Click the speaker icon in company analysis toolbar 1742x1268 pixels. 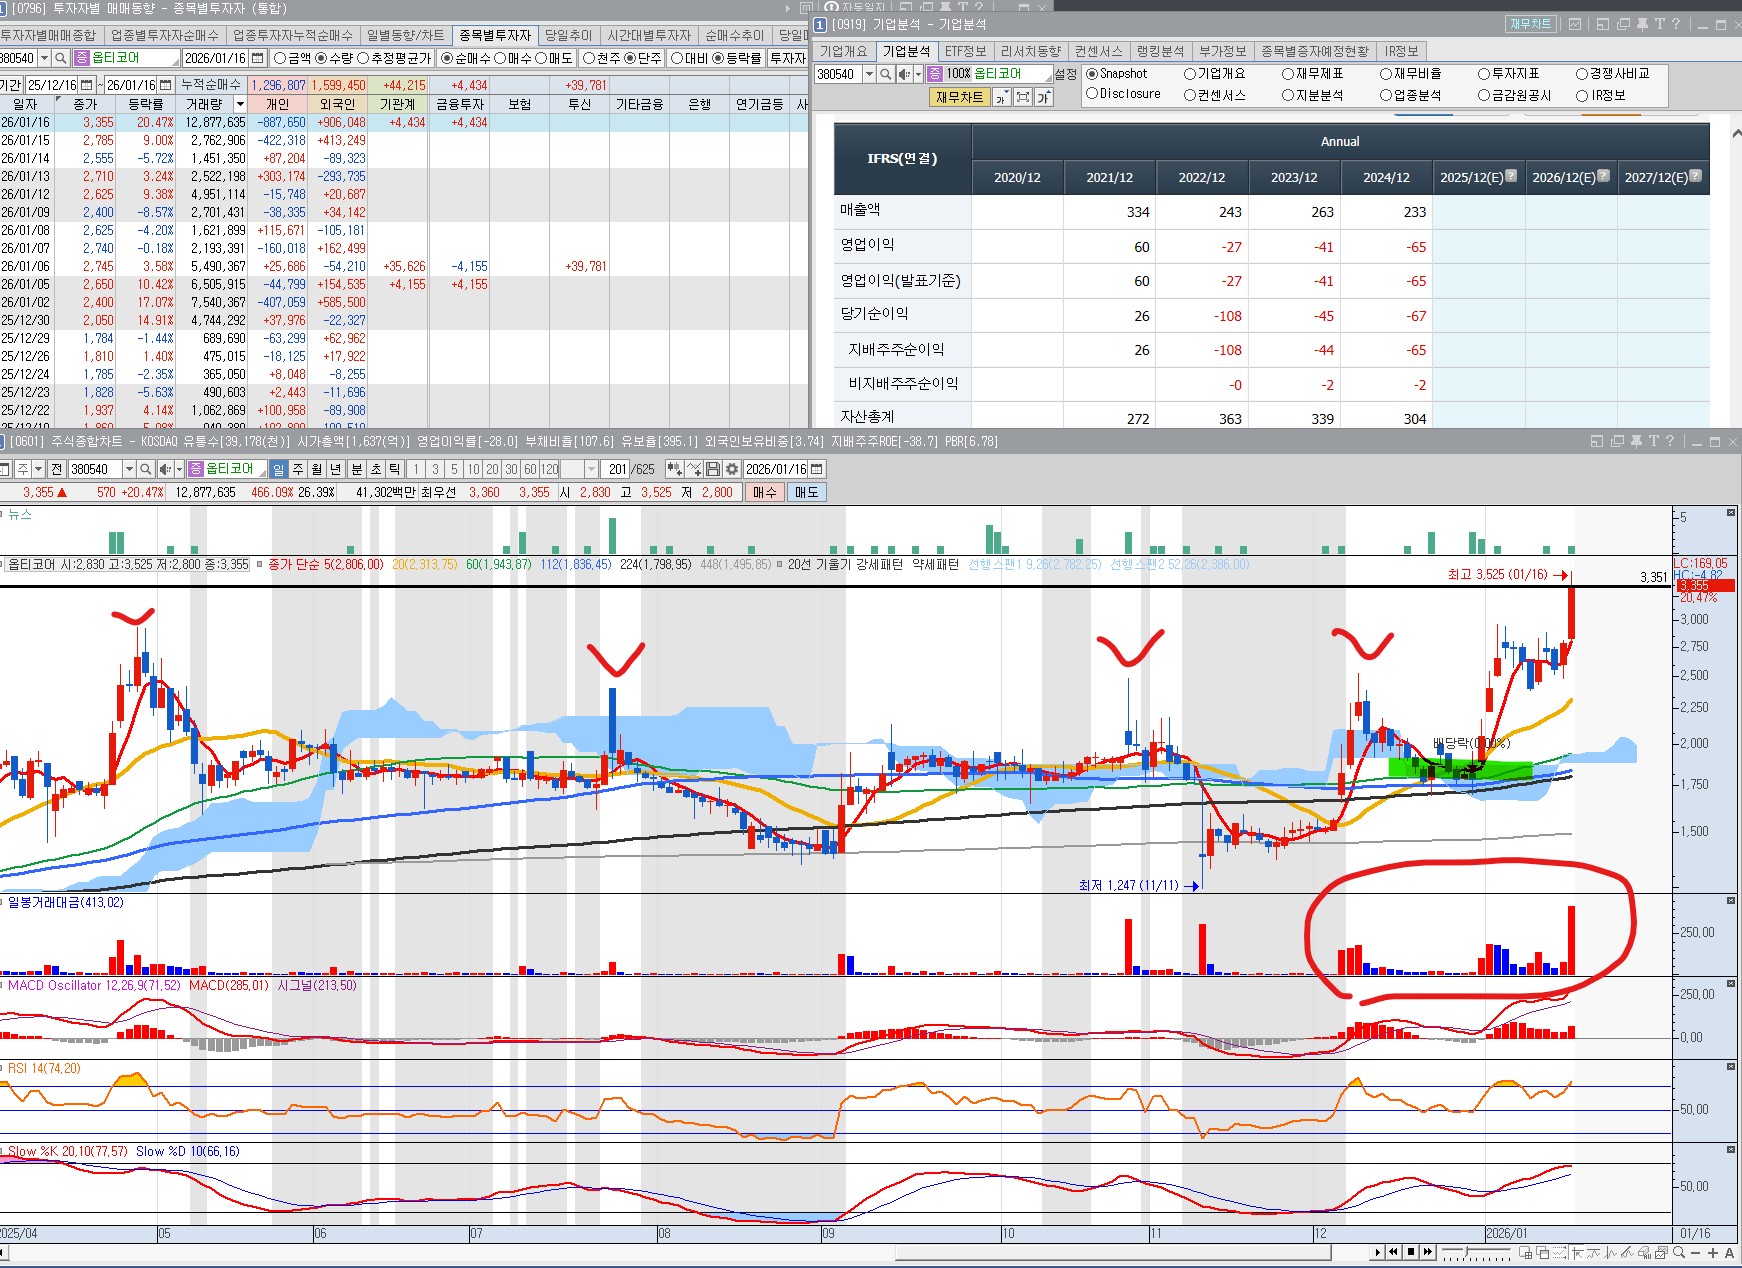coord(904,74)
